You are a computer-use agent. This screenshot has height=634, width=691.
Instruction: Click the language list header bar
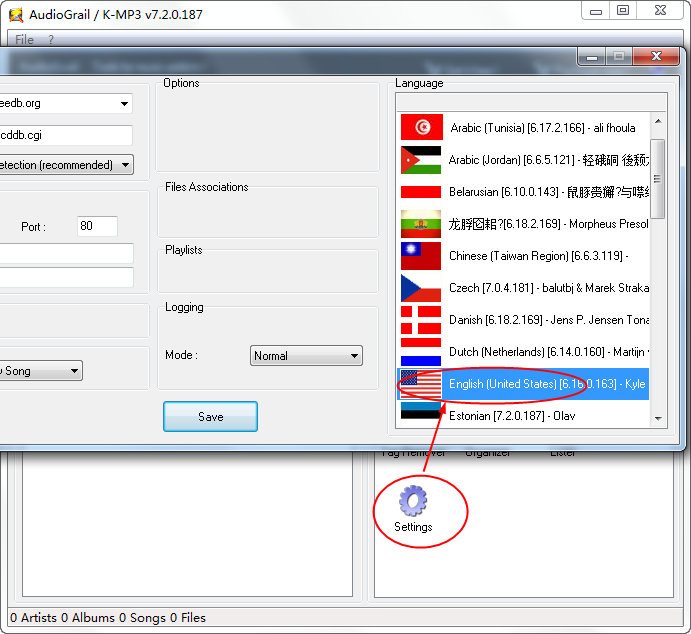click(531, 102)
